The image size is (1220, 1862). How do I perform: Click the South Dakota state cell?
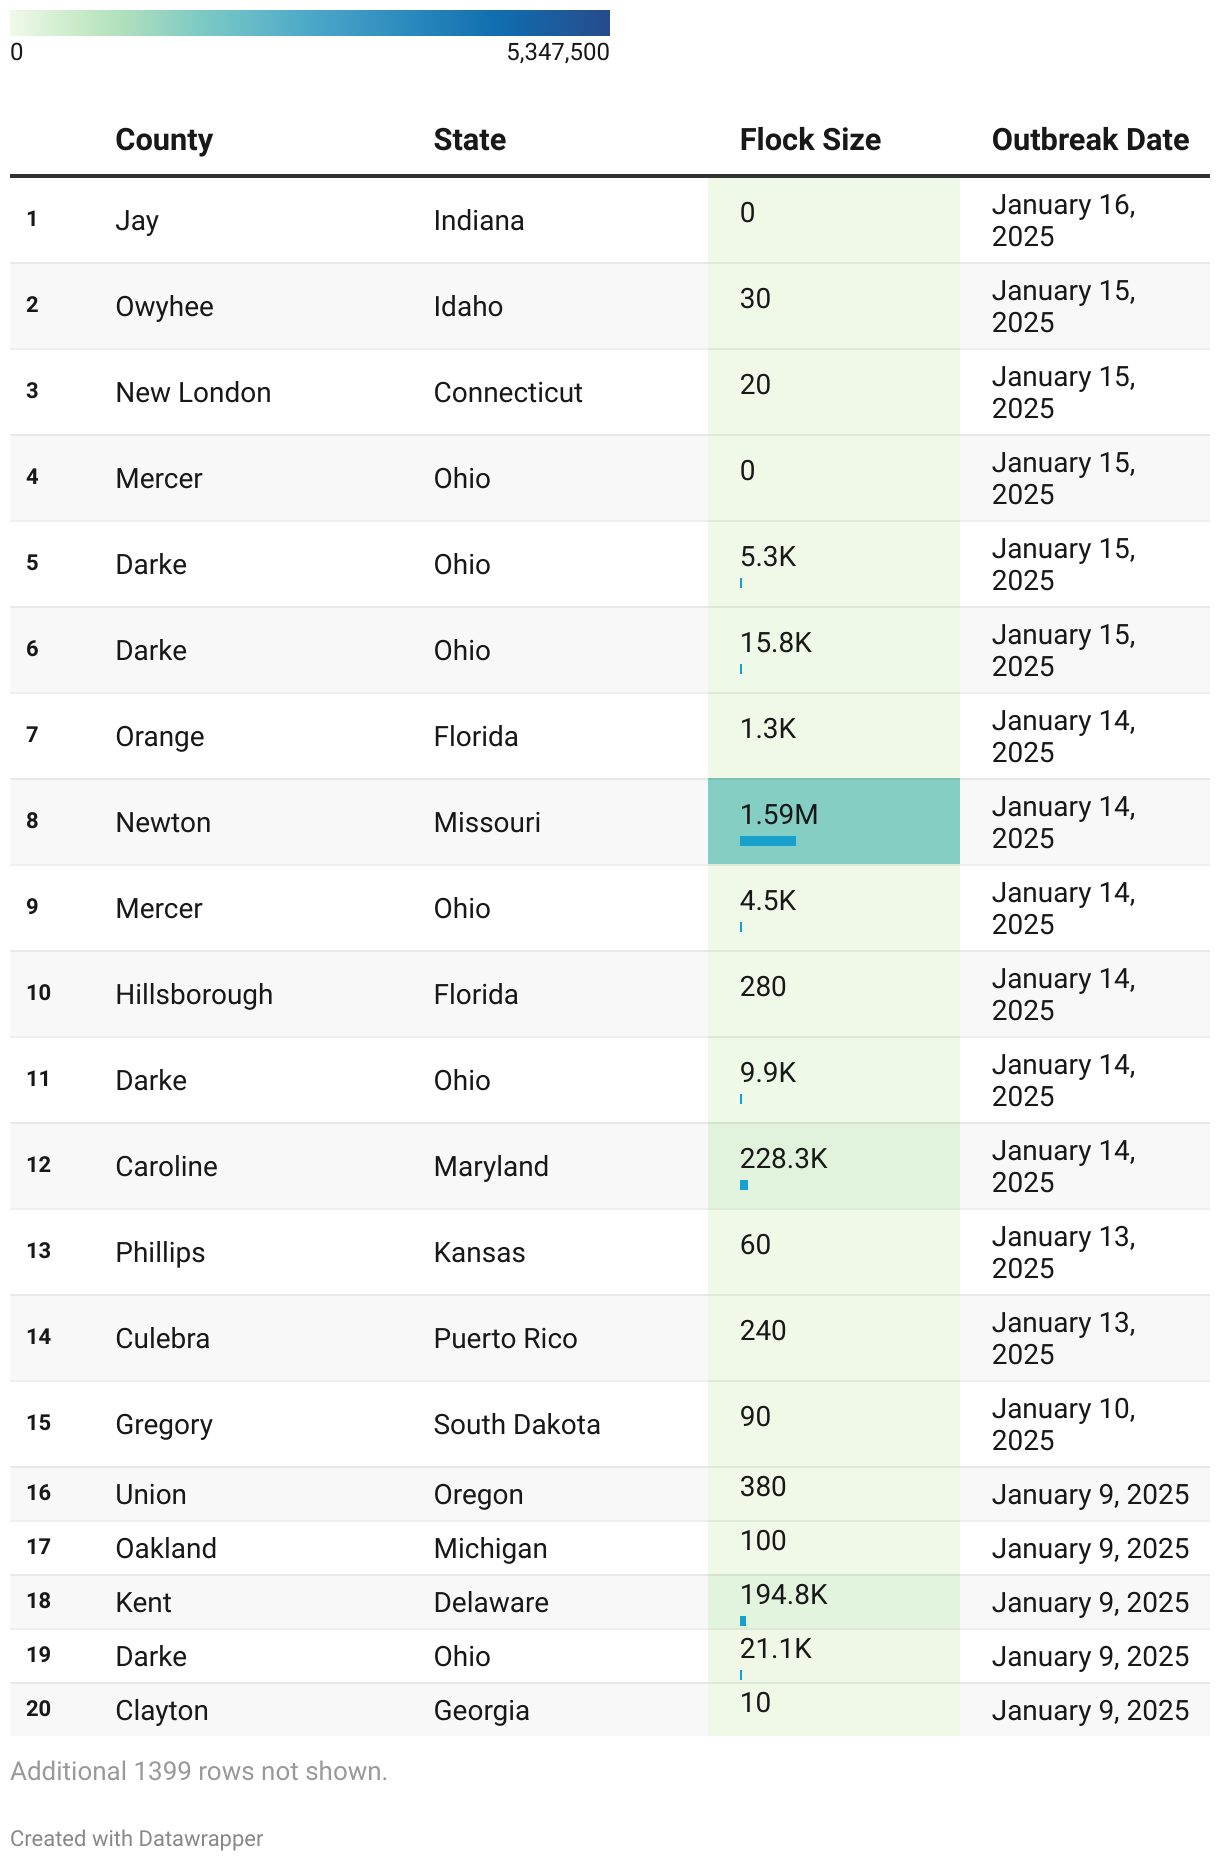517,1424
